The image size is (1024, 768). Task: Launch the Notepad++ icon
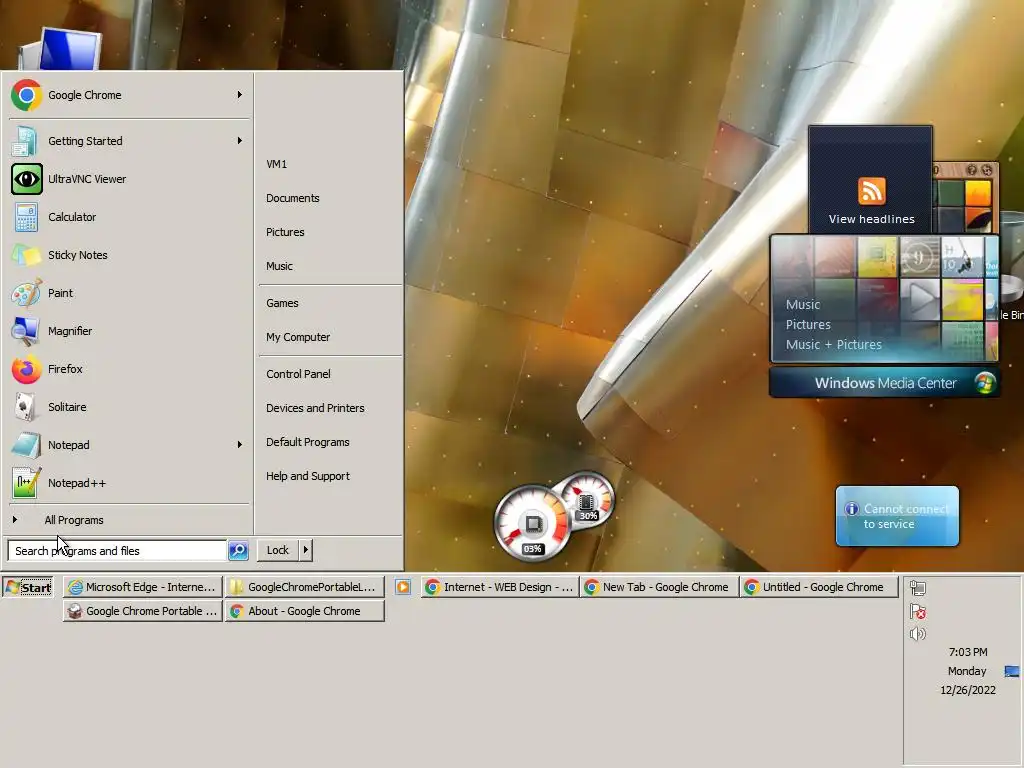point(26,483)
